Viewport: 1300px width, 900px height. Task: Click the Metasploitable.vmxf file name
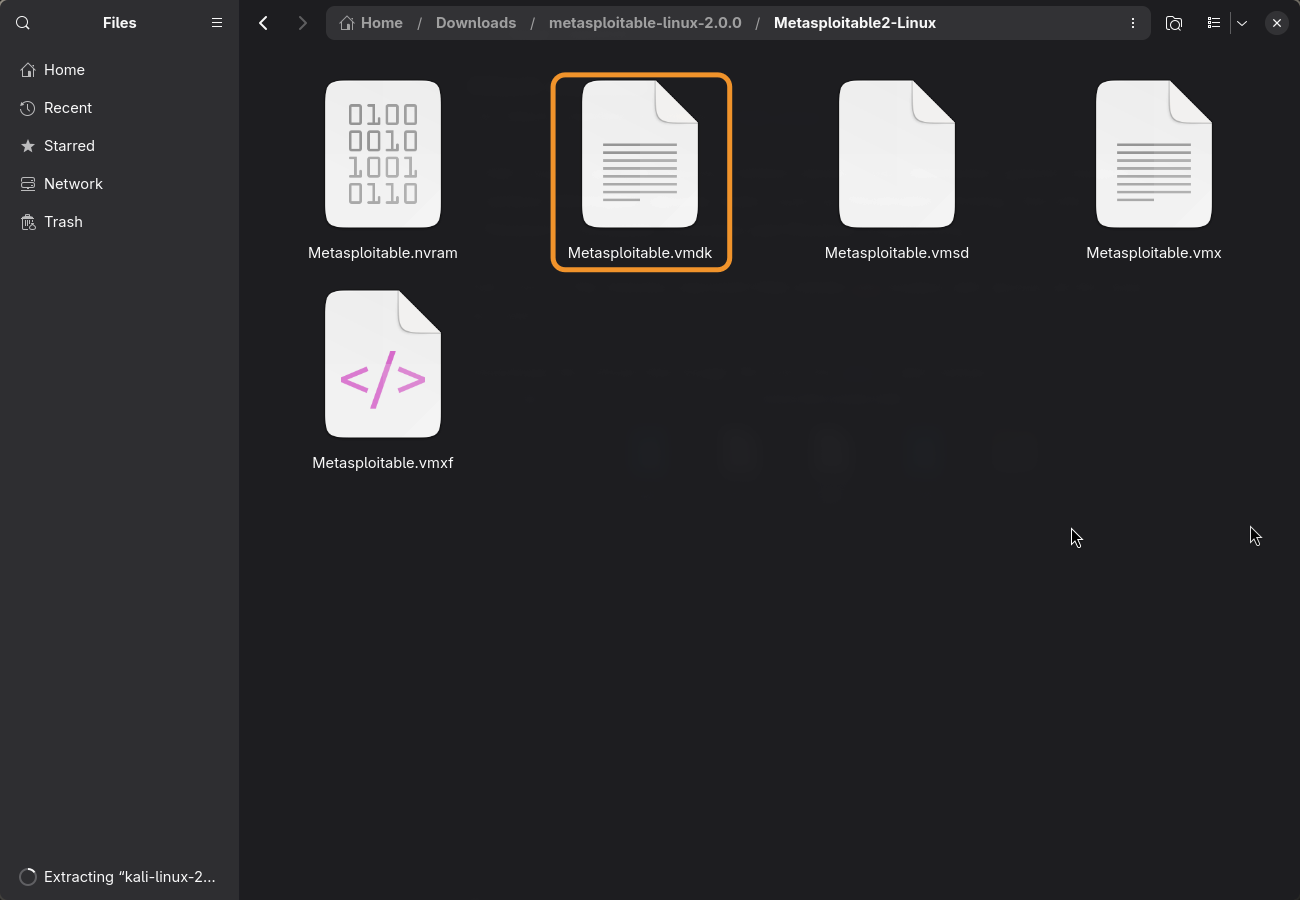point(383,463)
